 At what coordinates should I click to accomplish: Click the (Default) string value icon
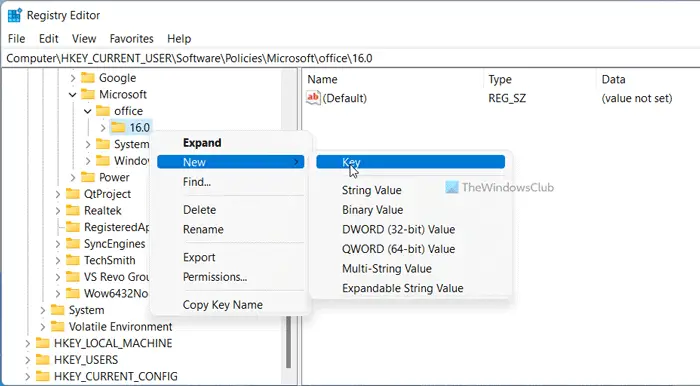pos(313,98)
